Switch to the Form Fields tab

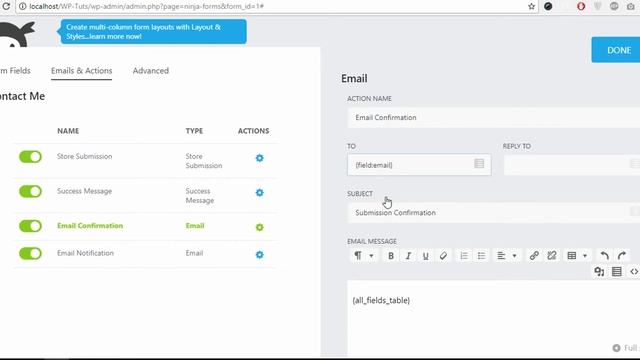click(x=15, y=71)
